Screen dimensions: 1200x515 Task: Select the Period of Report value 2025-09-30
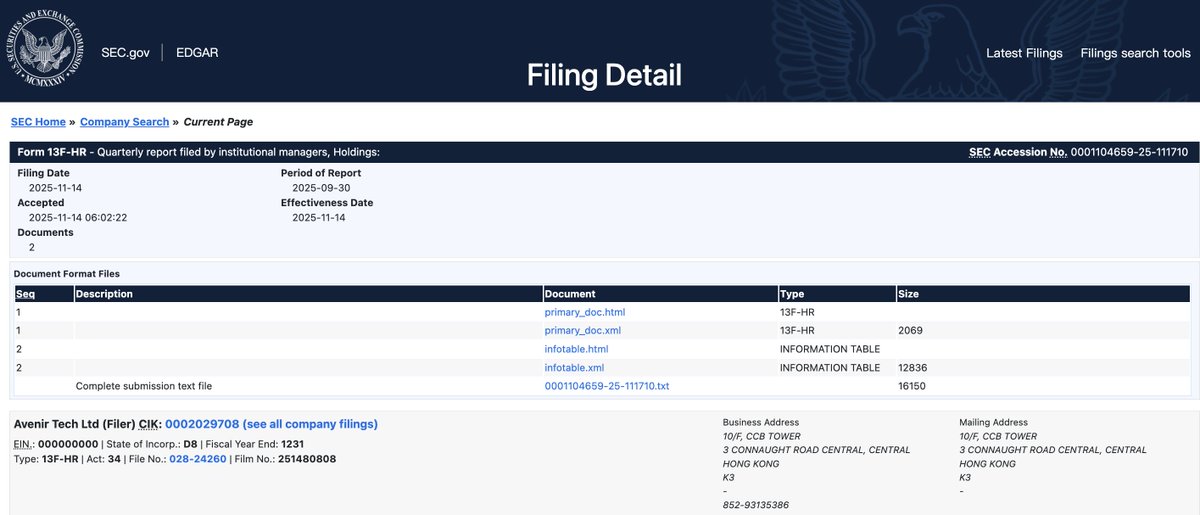point(322,188)
